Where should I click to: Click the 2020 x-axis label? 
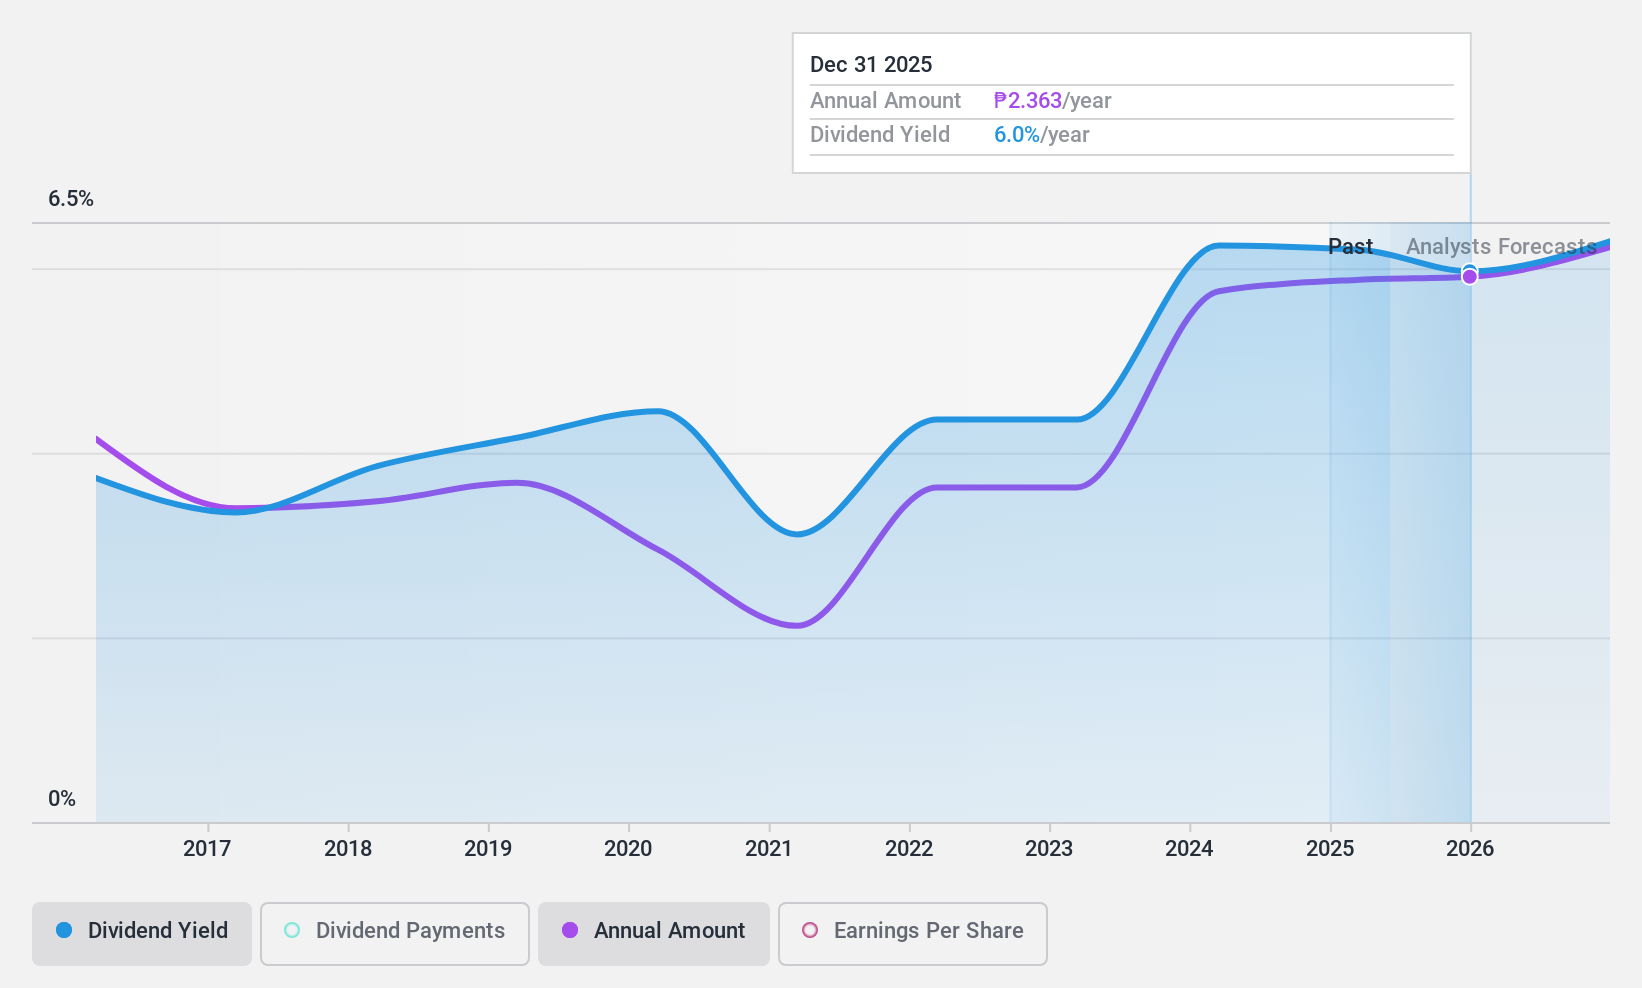(x=628, y=849)
